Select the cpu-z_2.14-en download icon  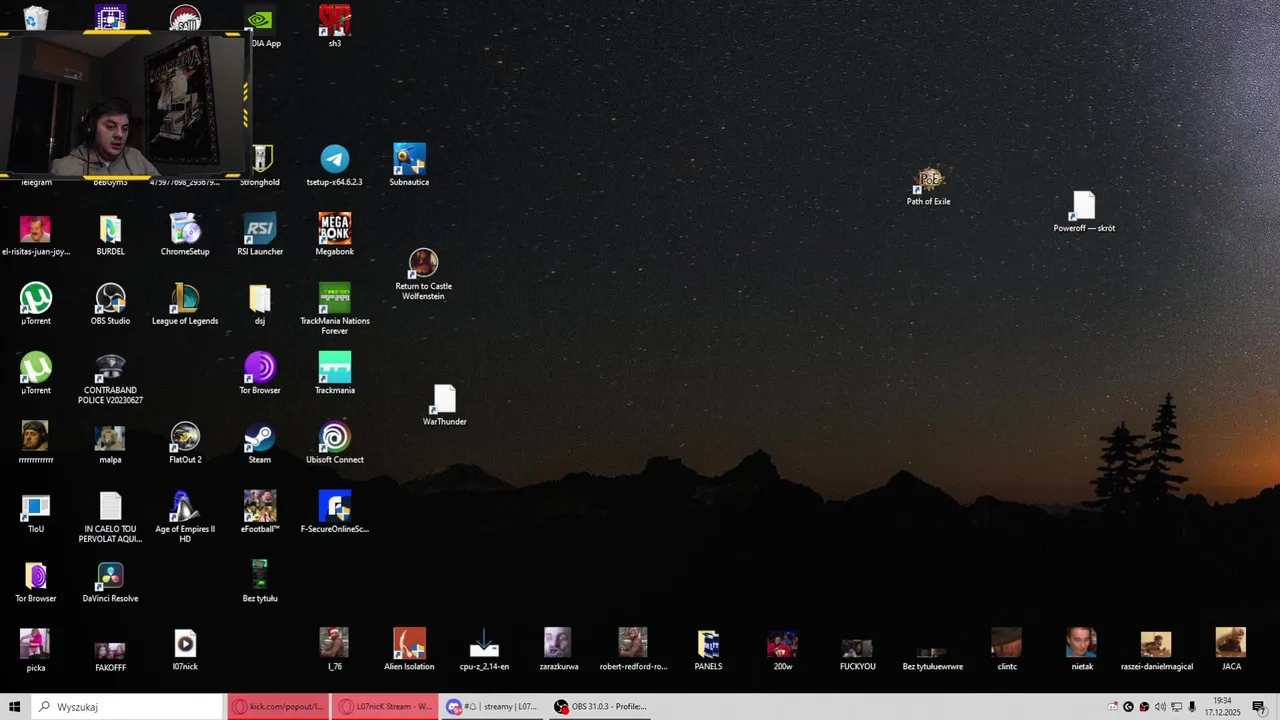[x=484, y=649]
